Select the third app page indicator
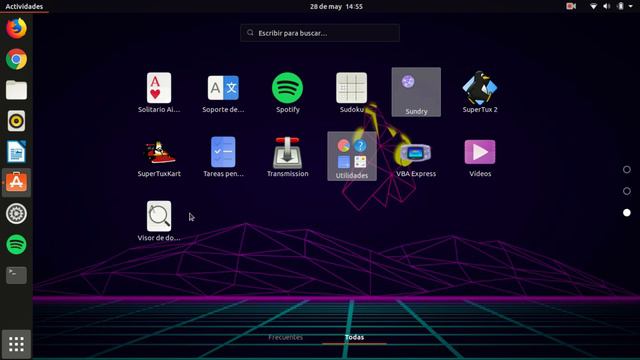Image resolution: width=640 pixels, height=360 pixels. (627, 213)
